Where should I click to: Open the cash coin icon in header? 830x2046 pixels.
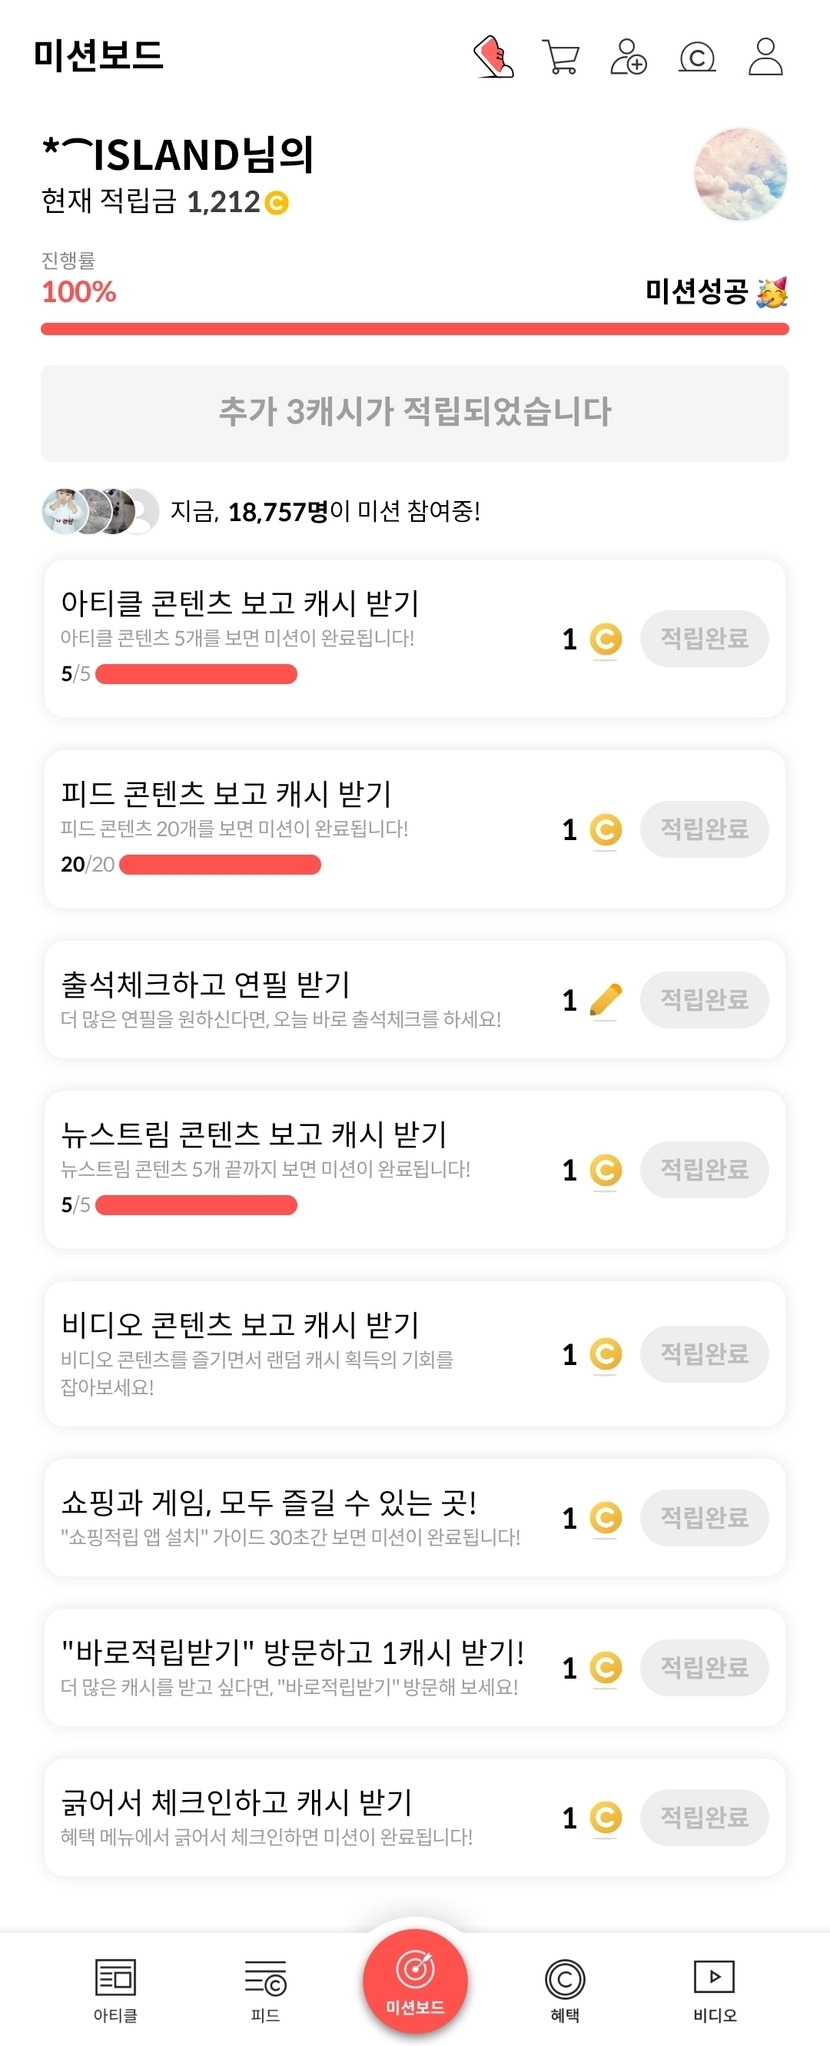point(697,58)
